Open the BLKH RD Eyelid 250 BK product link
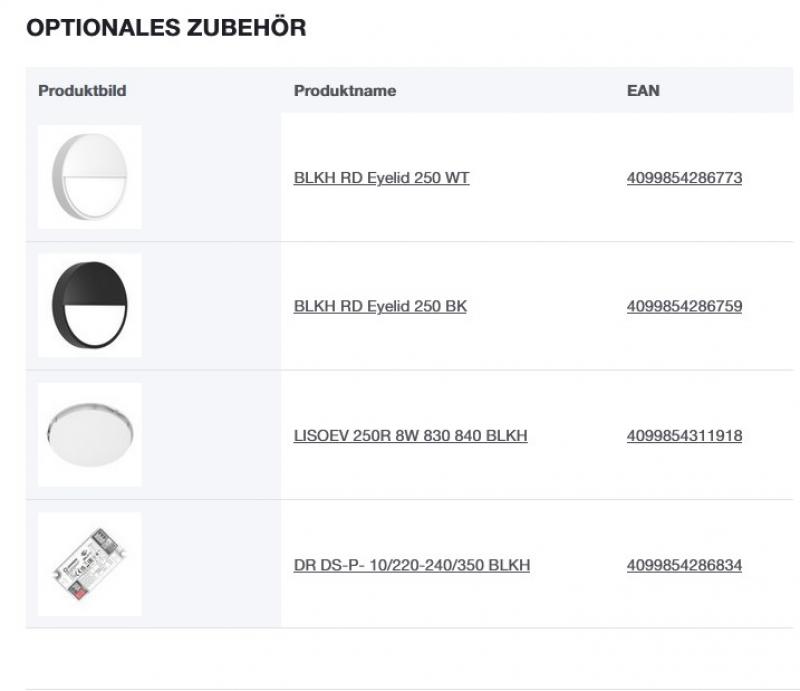This screenshot has width=800, height=691. click(x=381, y=306)
